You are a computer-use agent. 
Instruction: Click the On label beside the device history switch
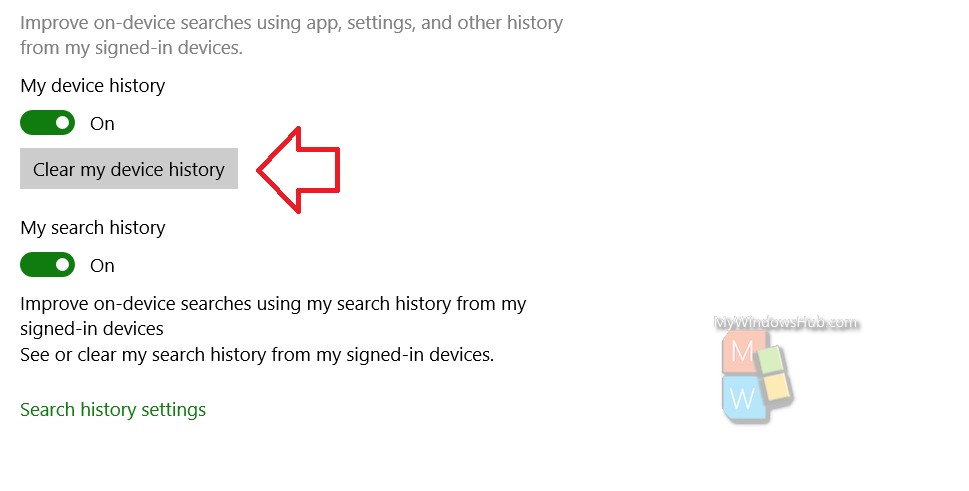click(102, 124)
